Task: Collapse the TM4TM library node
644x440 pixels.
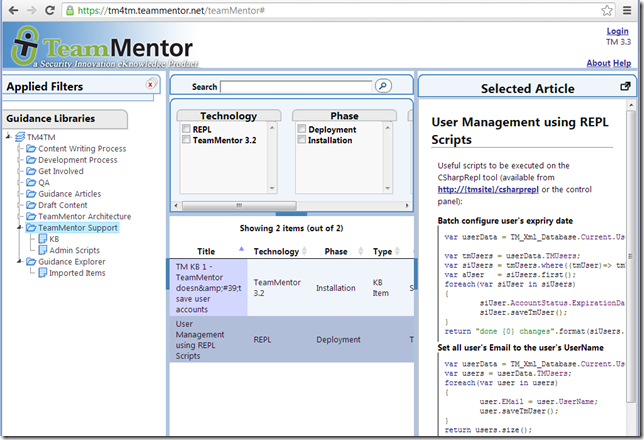Action: pos(9,136)
